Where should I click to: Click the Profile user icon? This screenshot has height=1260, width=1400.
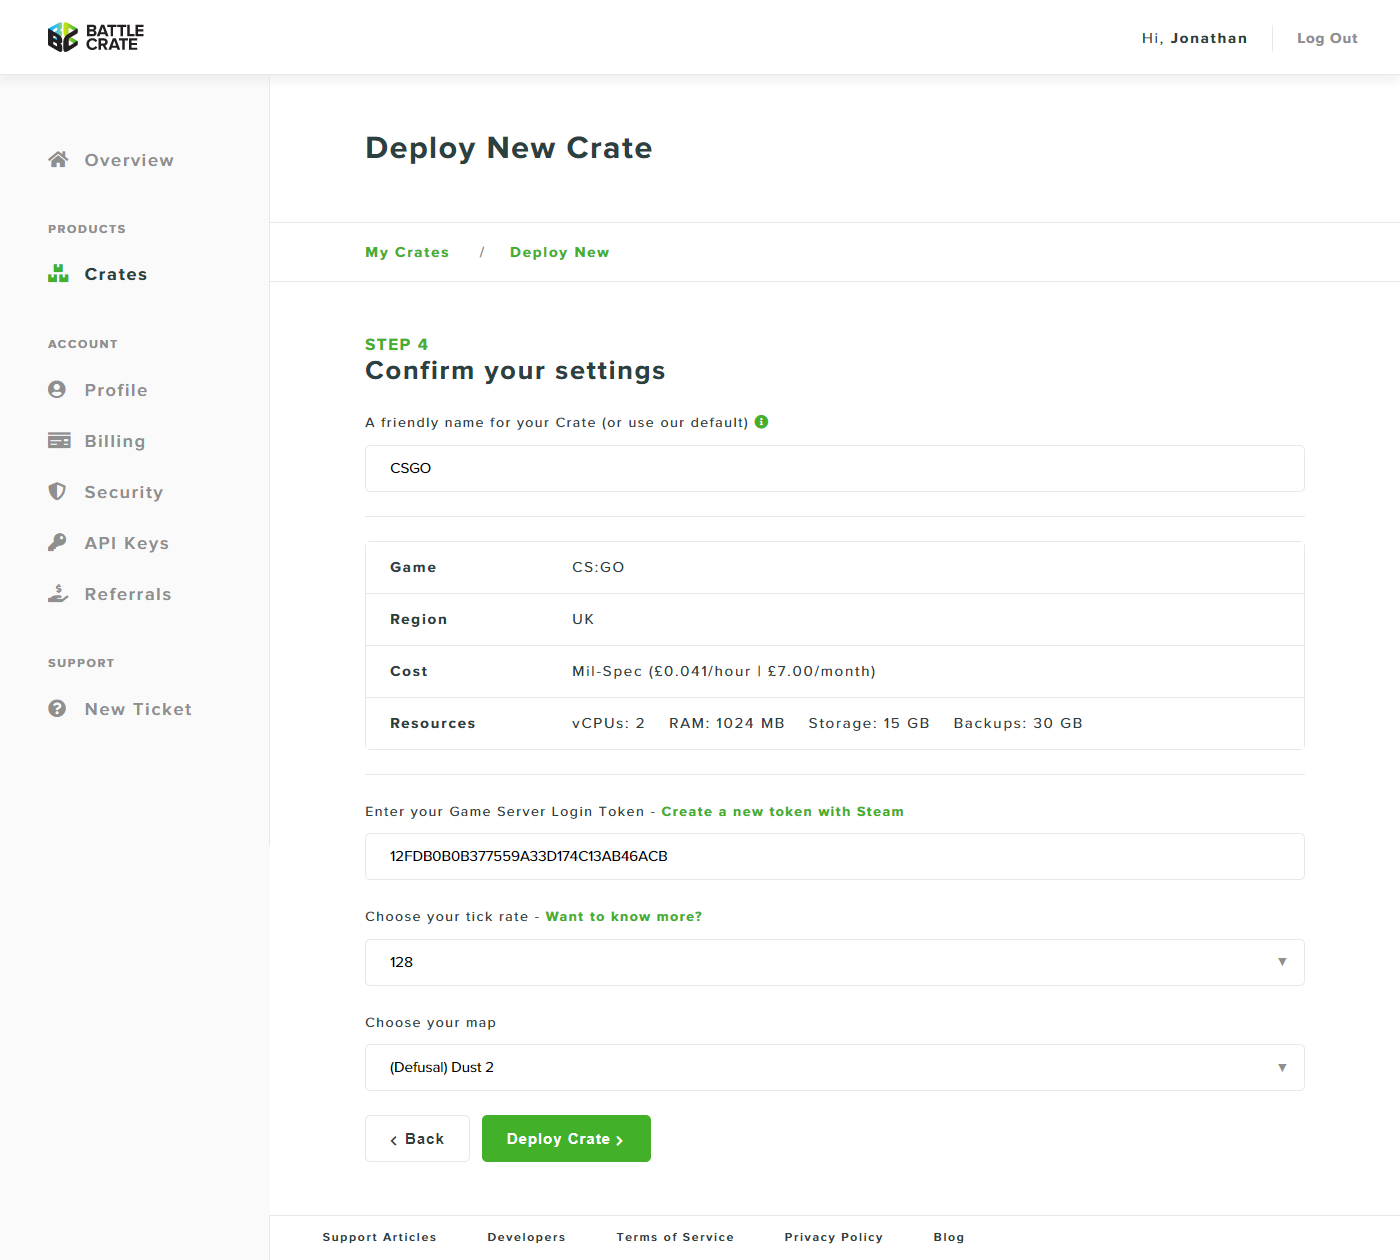click(x=57, y=389)
